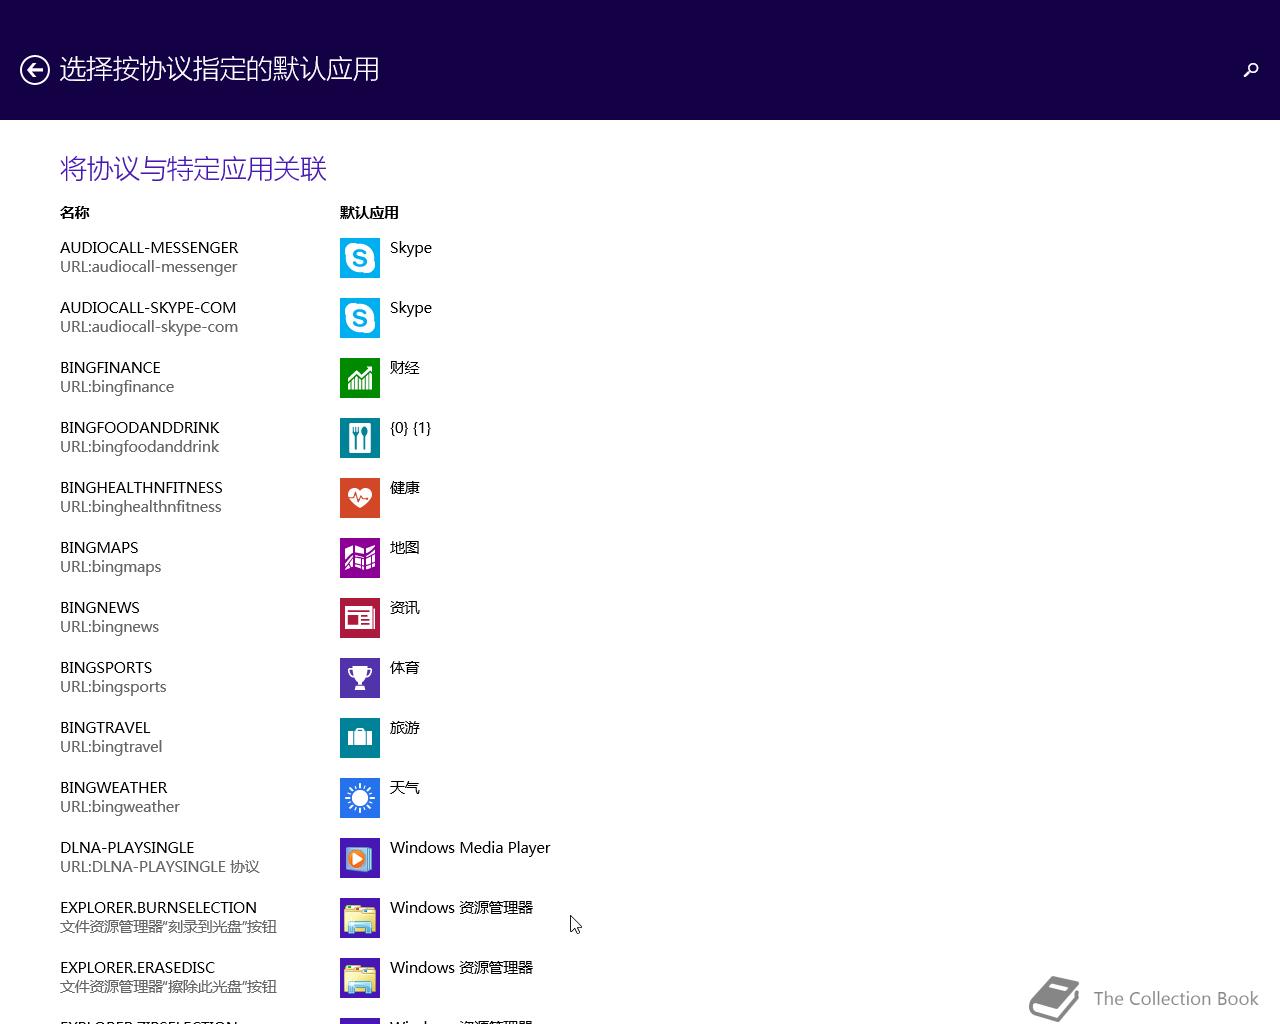Image resolution: width=1280 pixels, height=1024 pixels.
Task: Choose the 健康 health app icon
Action: point(360,498)
